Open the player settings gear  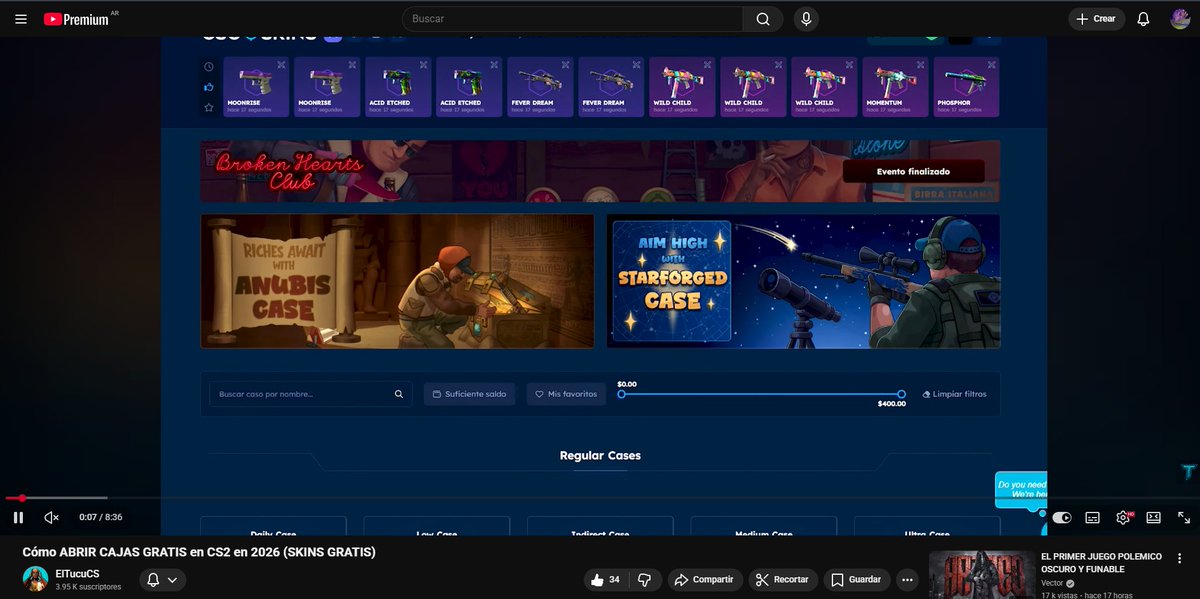pyautogui.click(x=1123, y=517)
